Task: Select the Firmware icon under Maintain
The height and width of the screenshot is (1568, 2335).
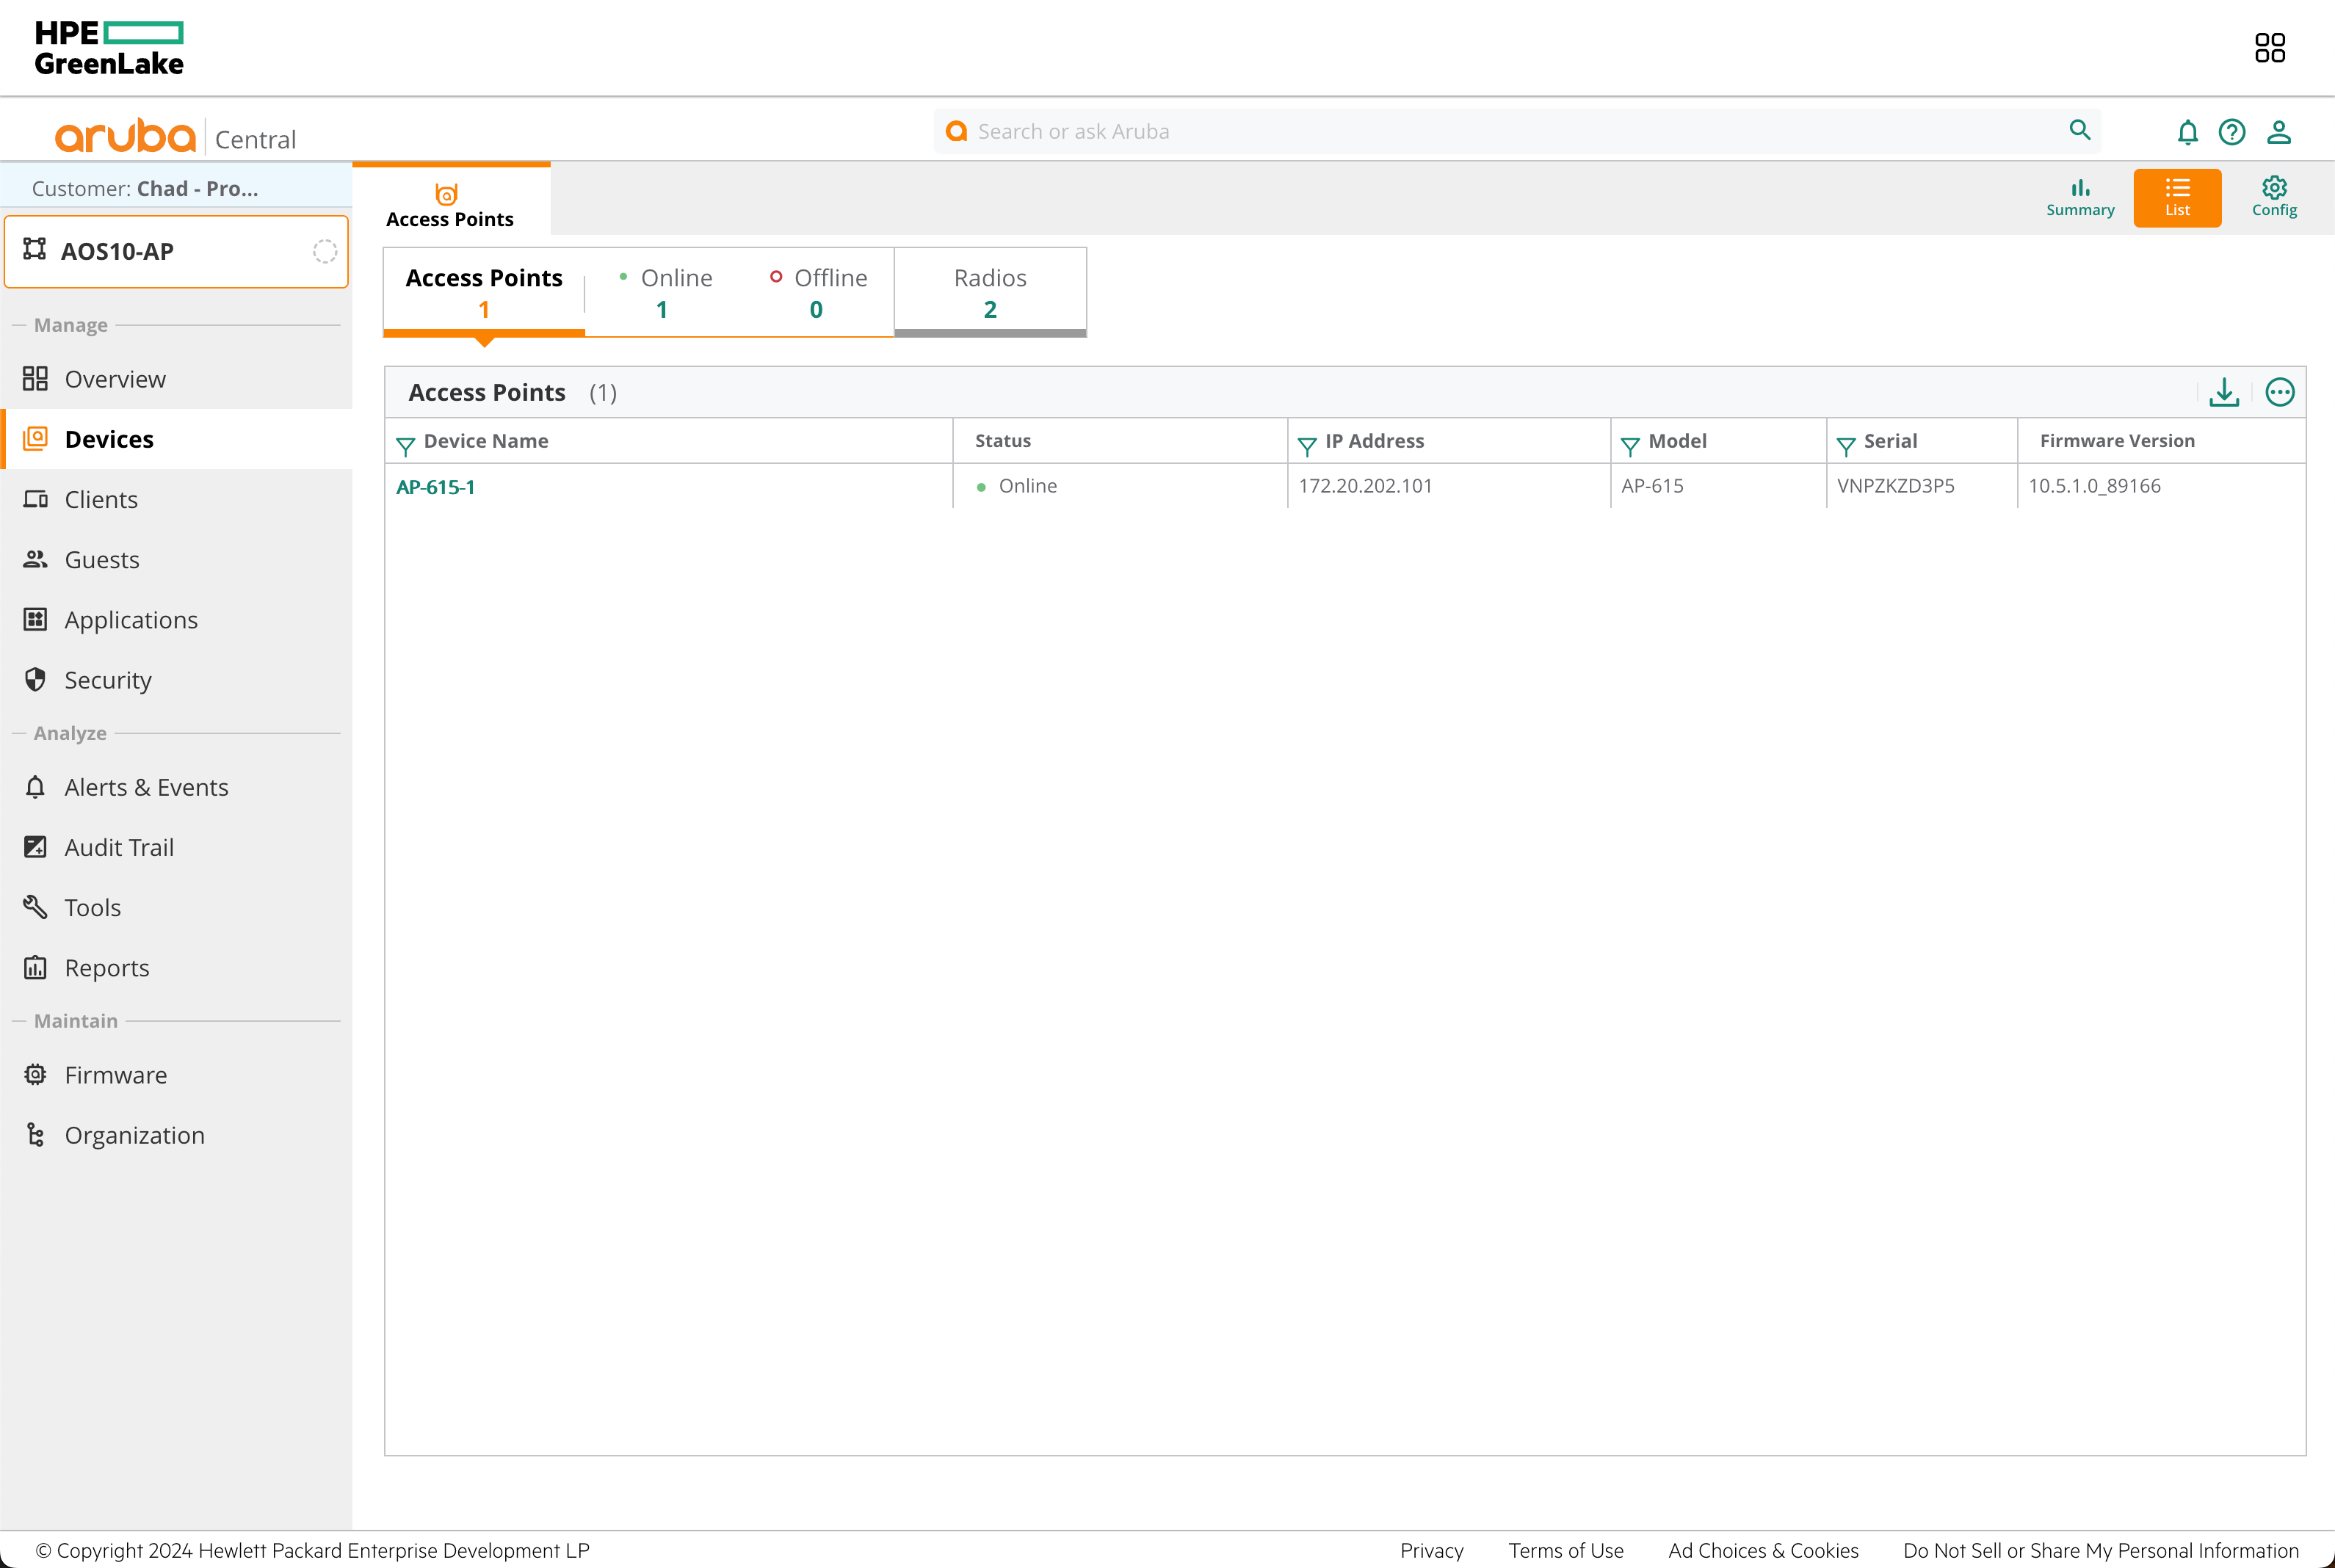Action: 35,1074
